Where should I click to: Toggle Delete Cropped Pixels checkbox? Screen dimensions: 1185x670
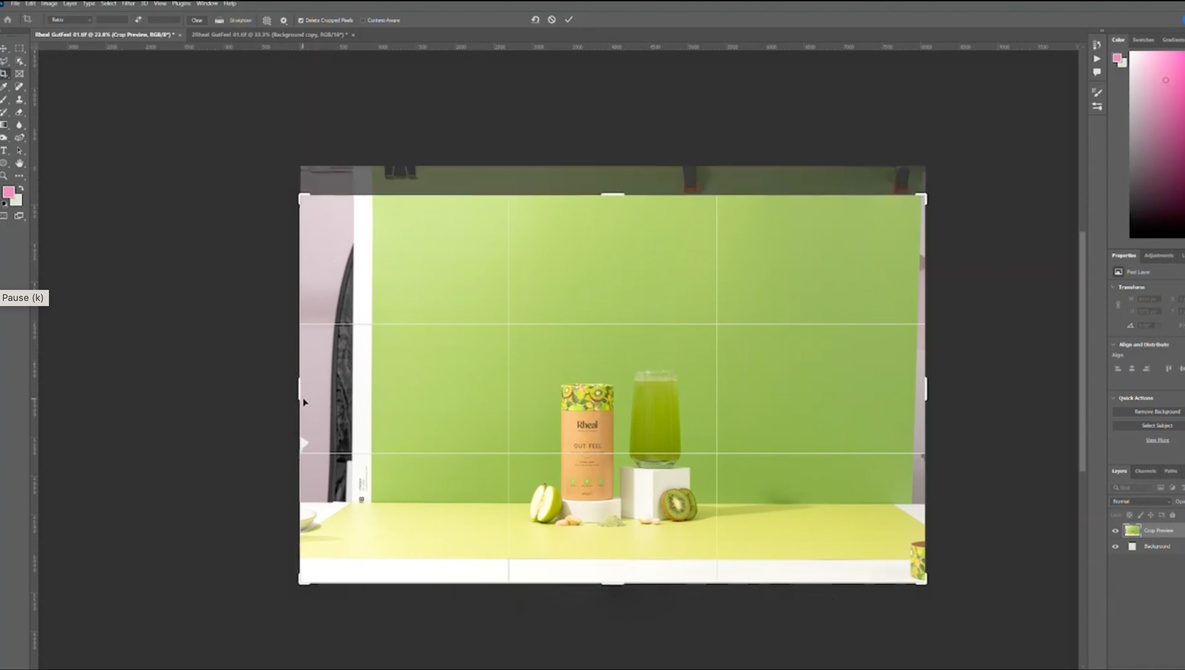pyautogui.click(x=300, y=20)
